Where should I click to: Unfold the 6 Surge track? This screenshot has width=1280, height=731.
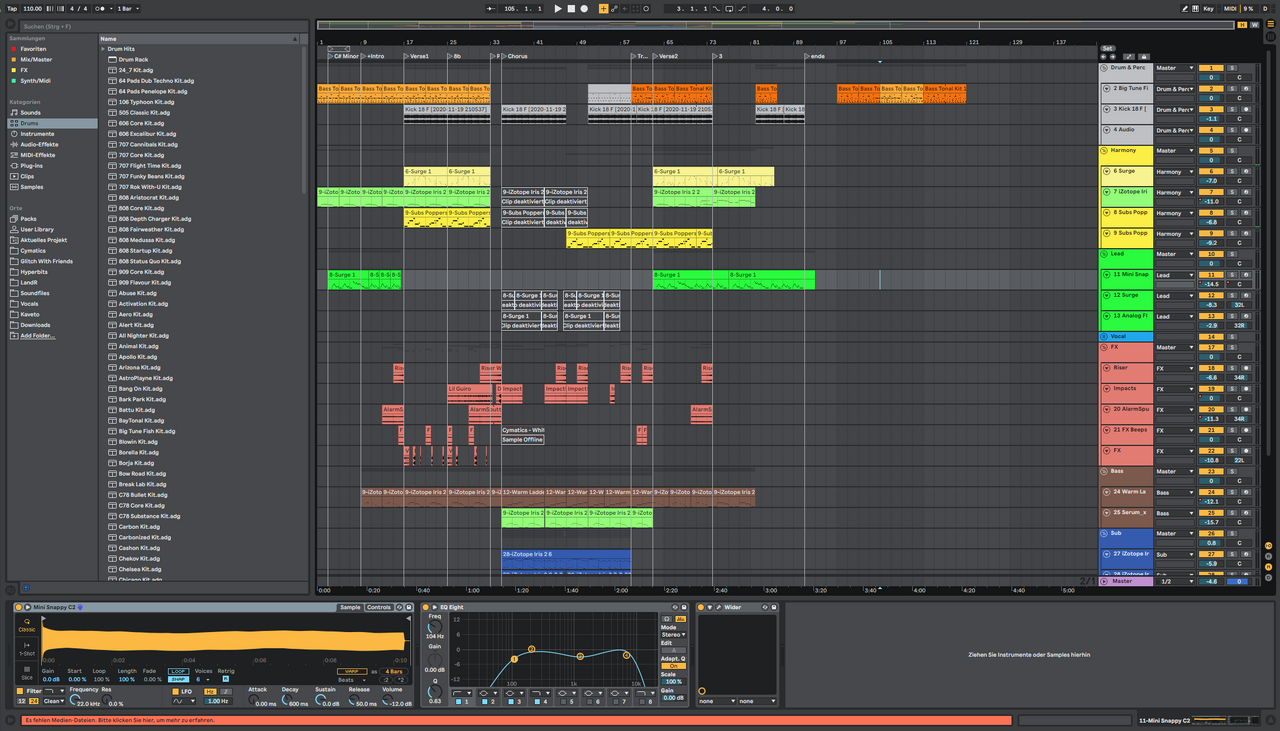1108,172
